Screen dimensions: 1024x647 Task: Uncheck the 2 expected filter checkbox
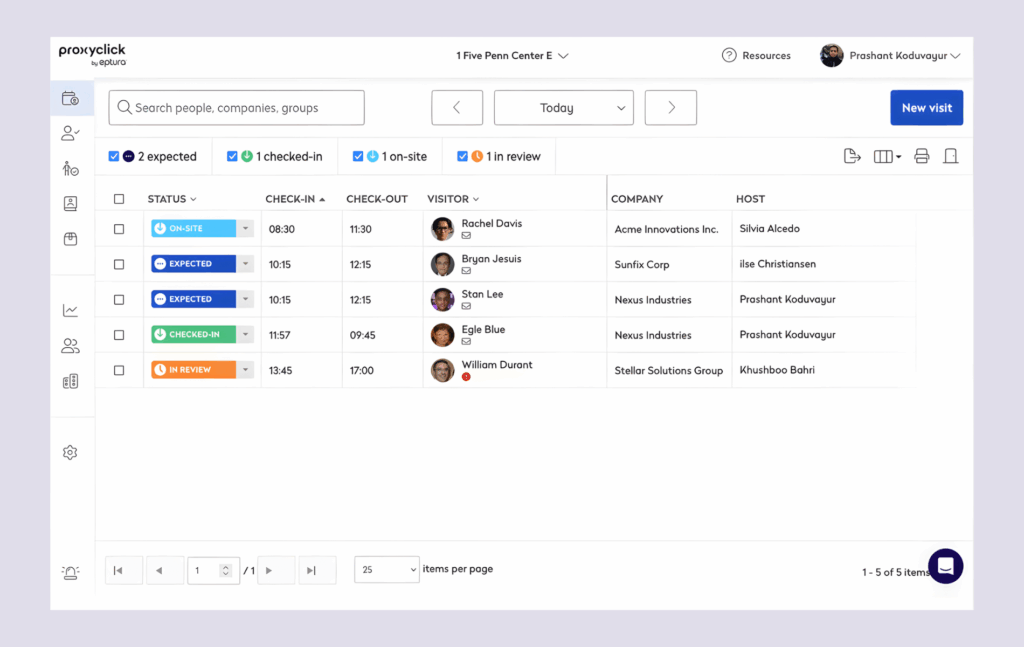tap(114, 157)
